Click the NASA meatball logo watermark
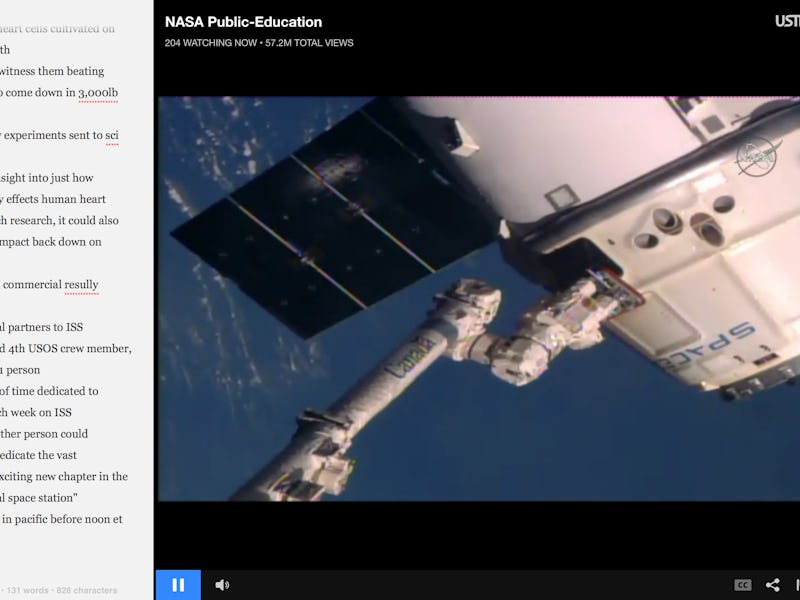The height and width of the screenshot is (600, 800). pos(755,155)
